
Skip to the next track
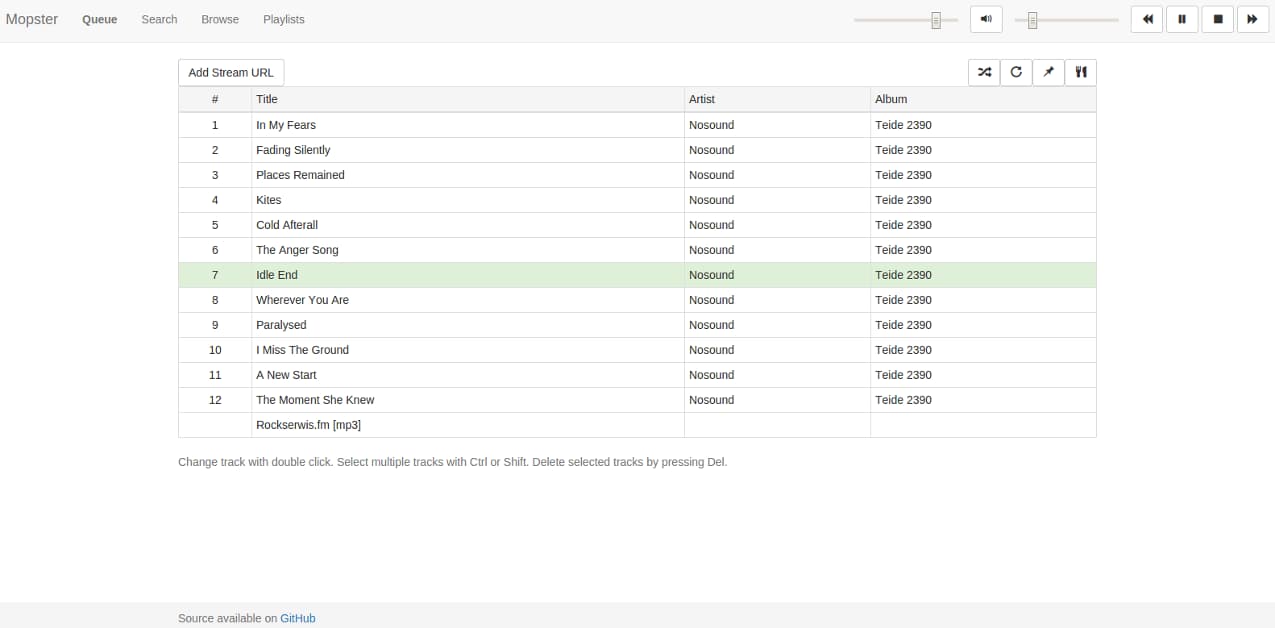point(1252,19)
